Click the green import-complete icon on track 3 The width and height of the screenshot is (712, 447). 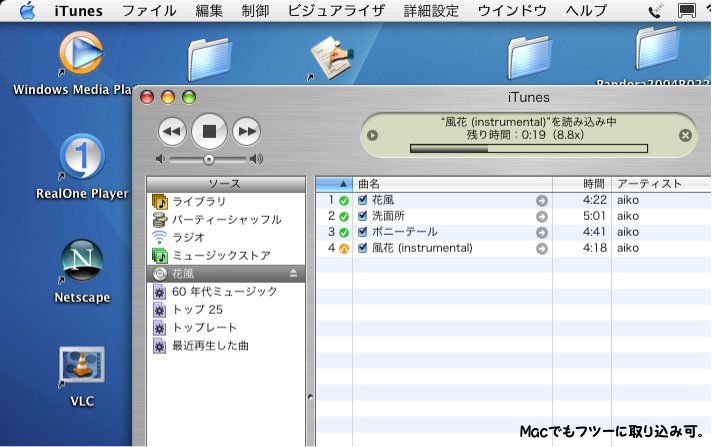pos(344,233)
